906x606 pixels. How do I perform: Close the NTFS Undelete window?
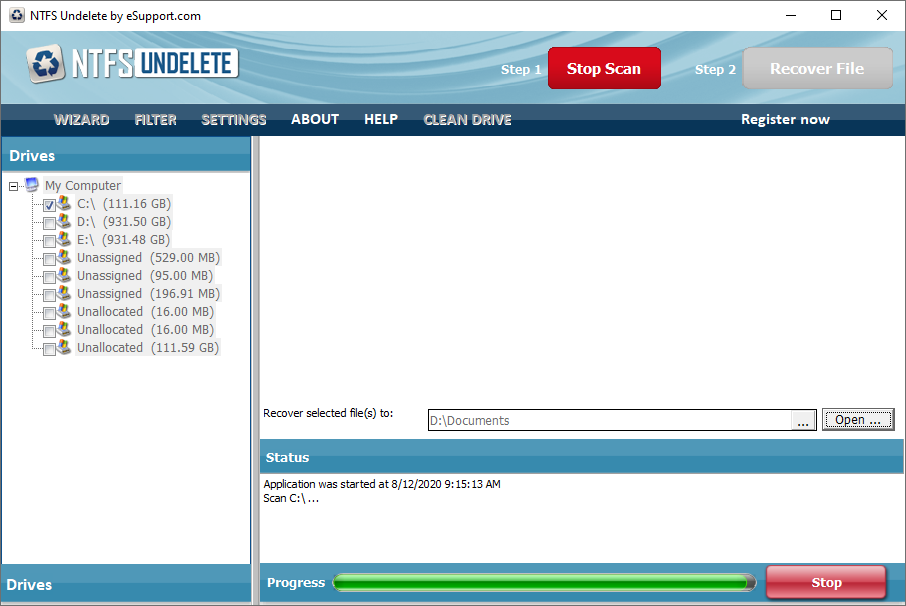(x=882, y=16)
